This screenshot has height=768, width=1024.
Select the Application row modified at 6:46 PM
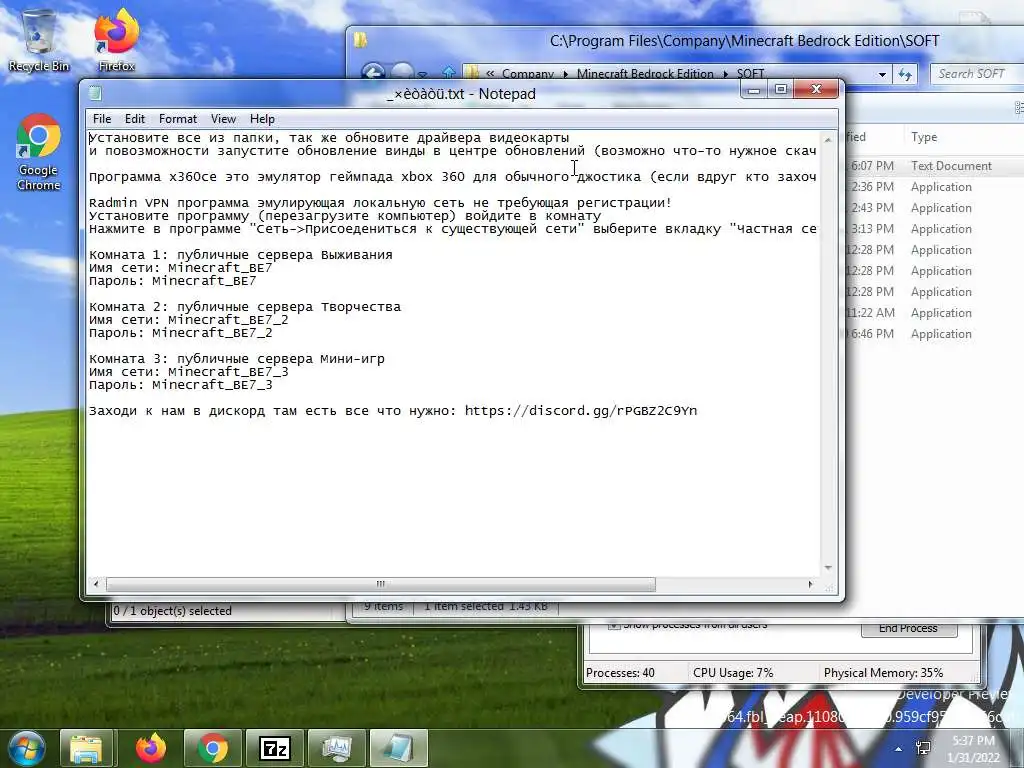click(x=935, y=334)
